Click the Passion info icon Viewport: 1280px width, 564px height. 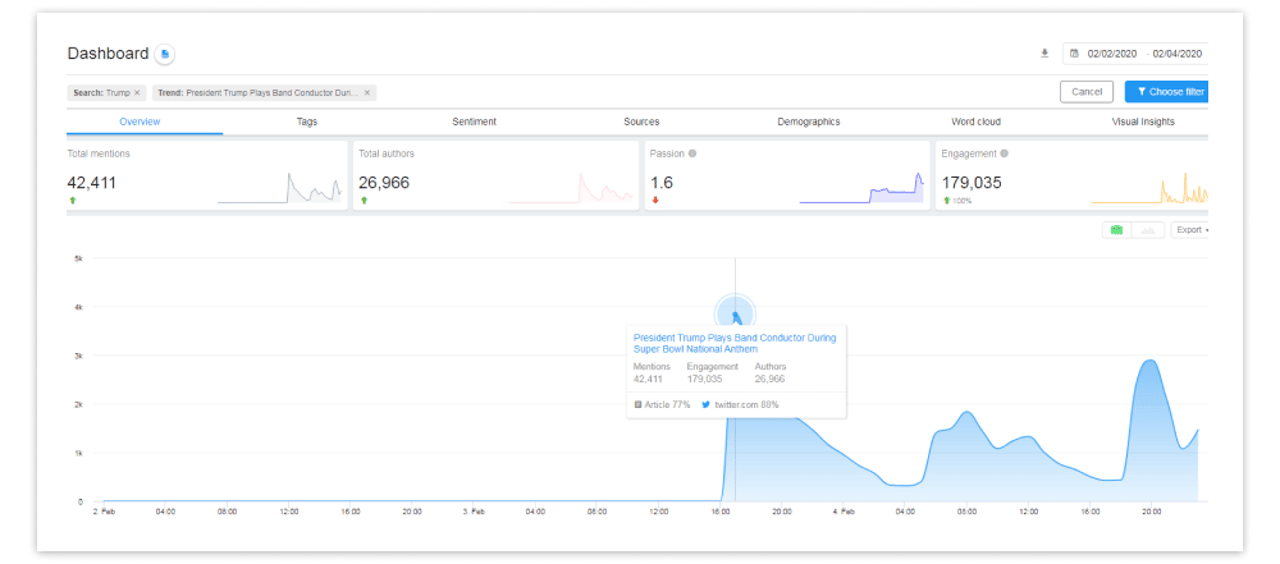(x=692, y=154)
